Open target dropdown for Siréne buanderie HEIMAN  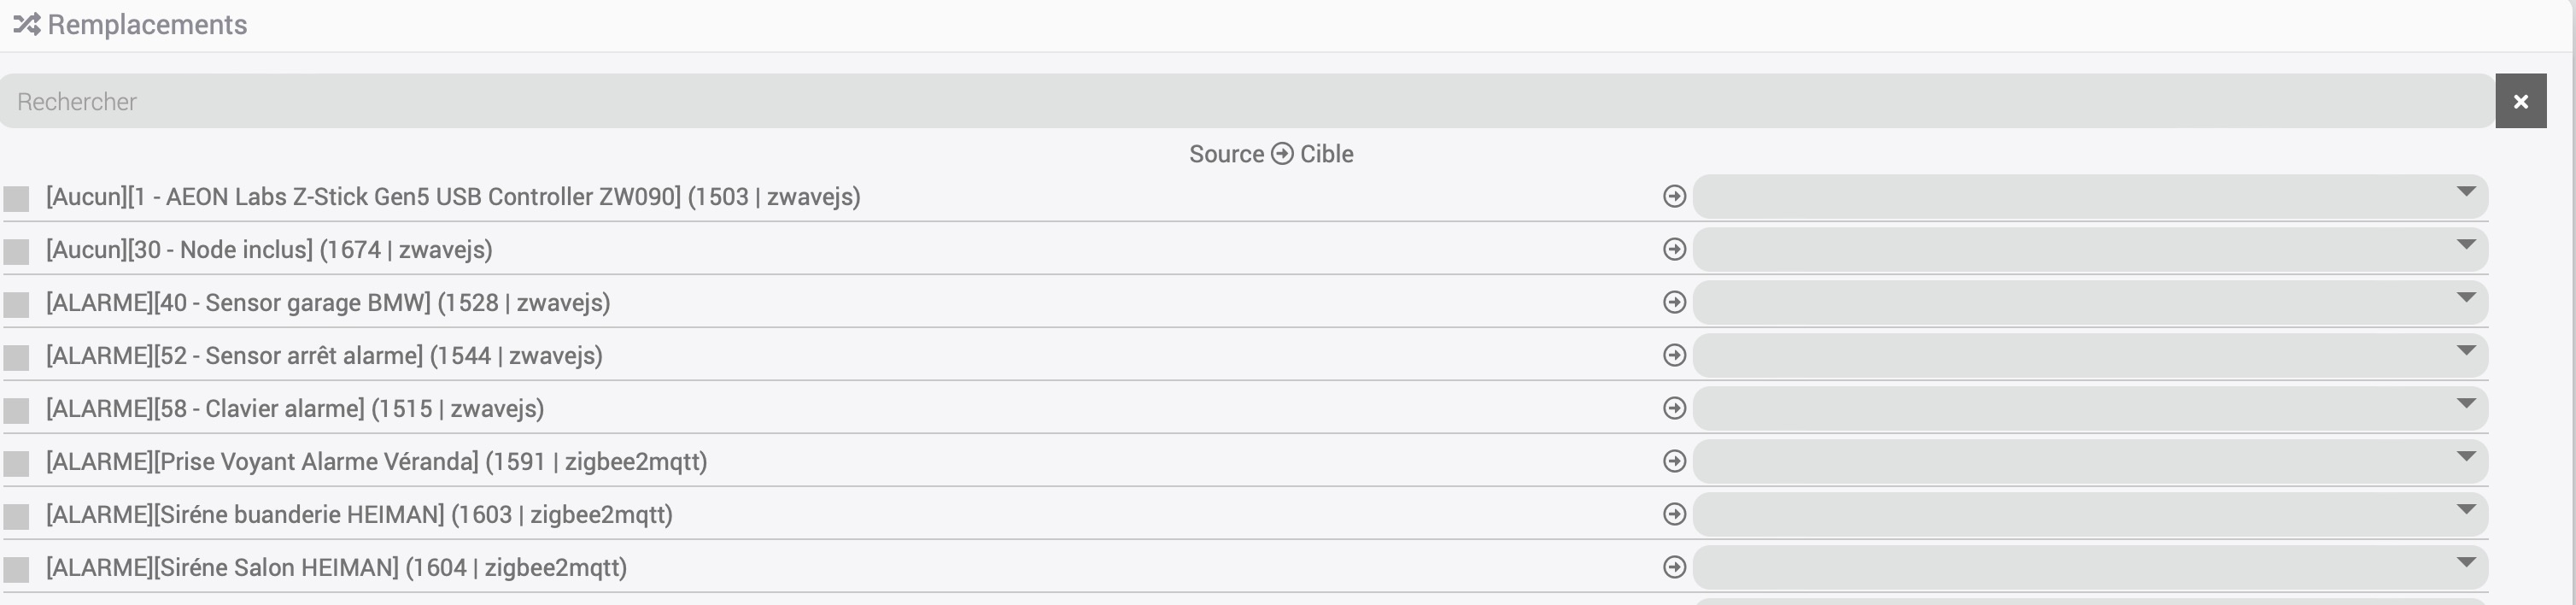(x=2089, y=515)
